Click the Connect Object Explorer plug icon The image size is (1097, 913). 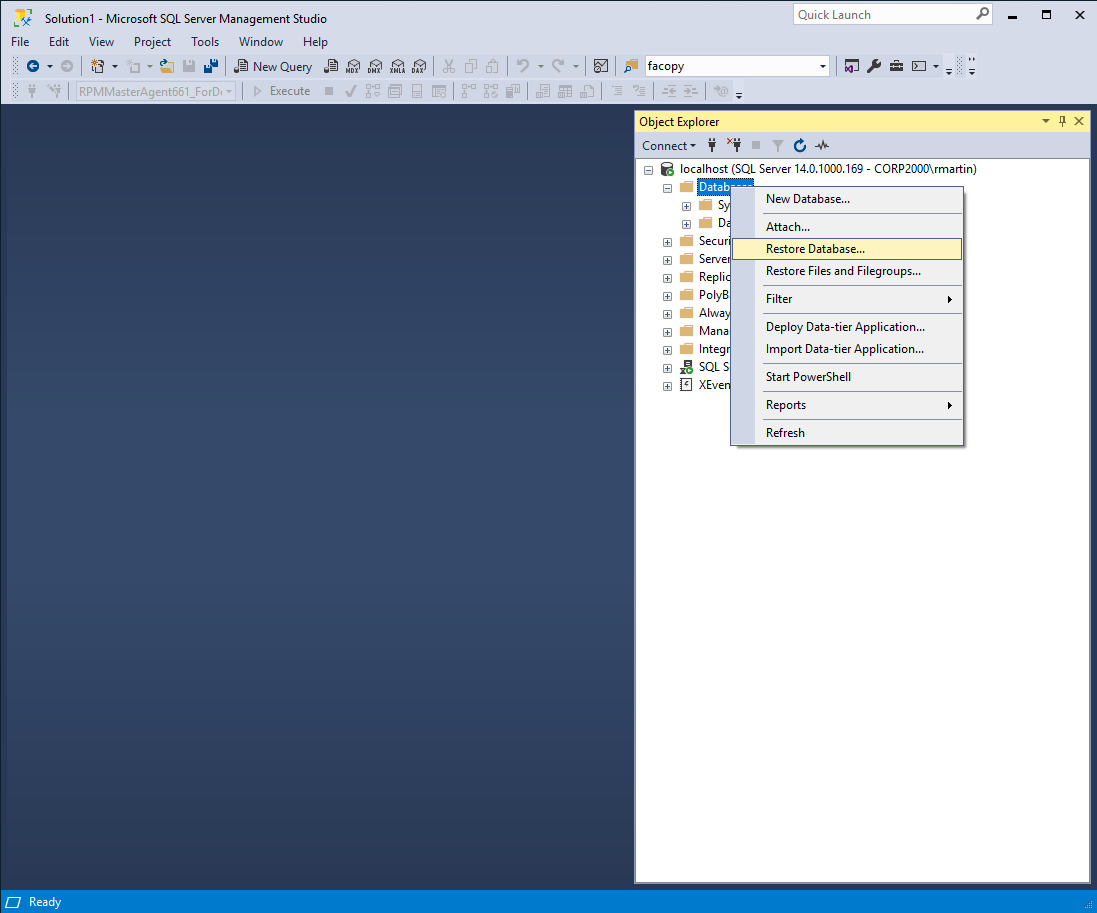click(x=712, y=146)
